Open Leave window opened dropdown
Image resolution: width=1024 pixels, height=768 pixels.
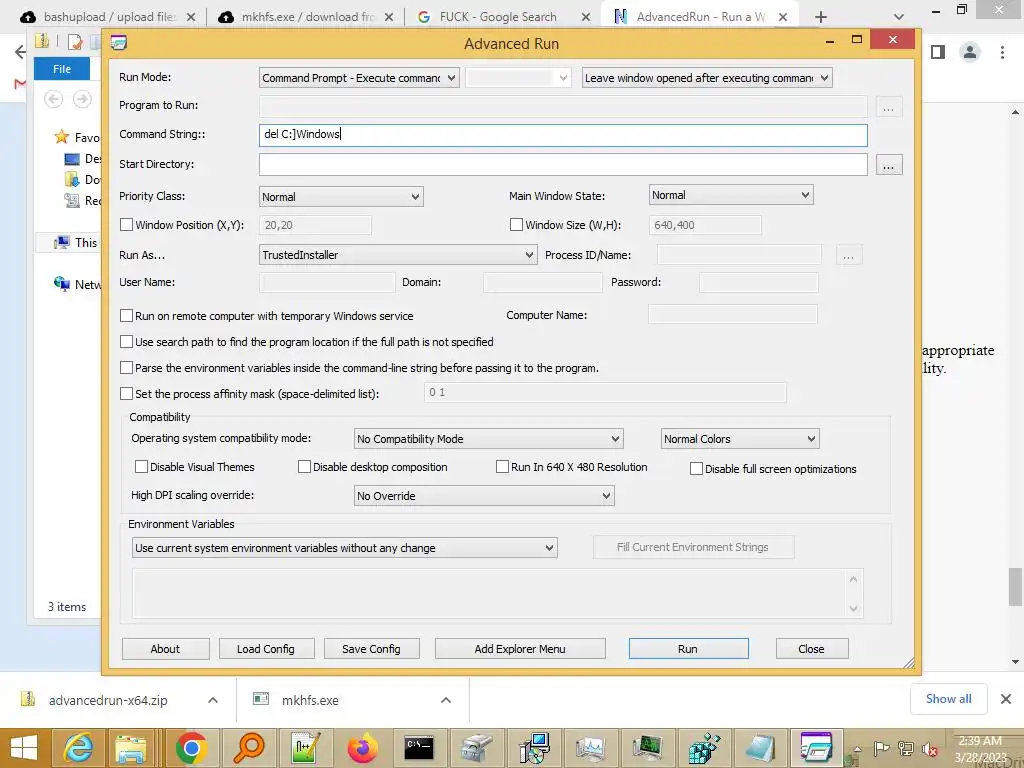click(707, 78)
